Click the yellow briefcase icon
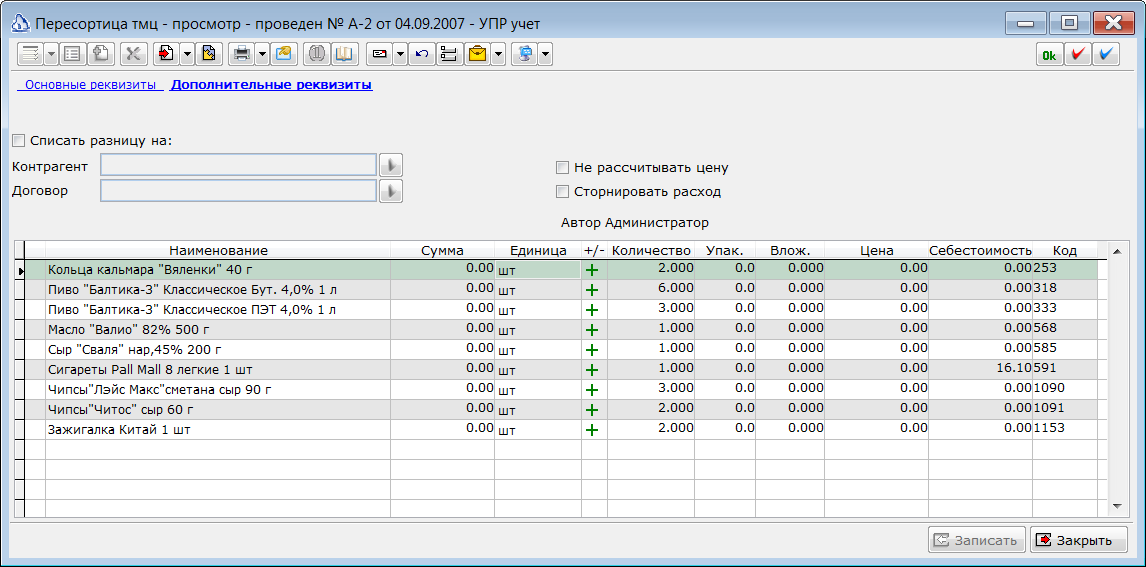This screenshot has width=1146, height=567. coord(477,55)
